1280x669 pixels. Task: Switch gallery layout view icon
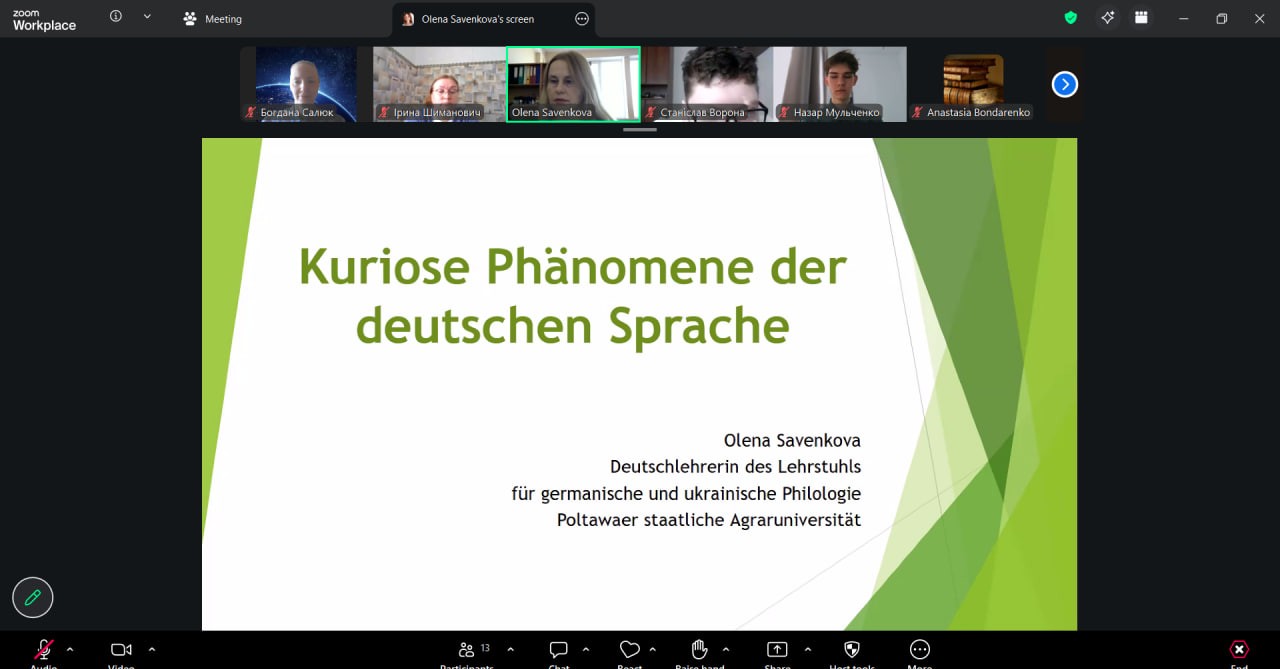point(1141,18)
